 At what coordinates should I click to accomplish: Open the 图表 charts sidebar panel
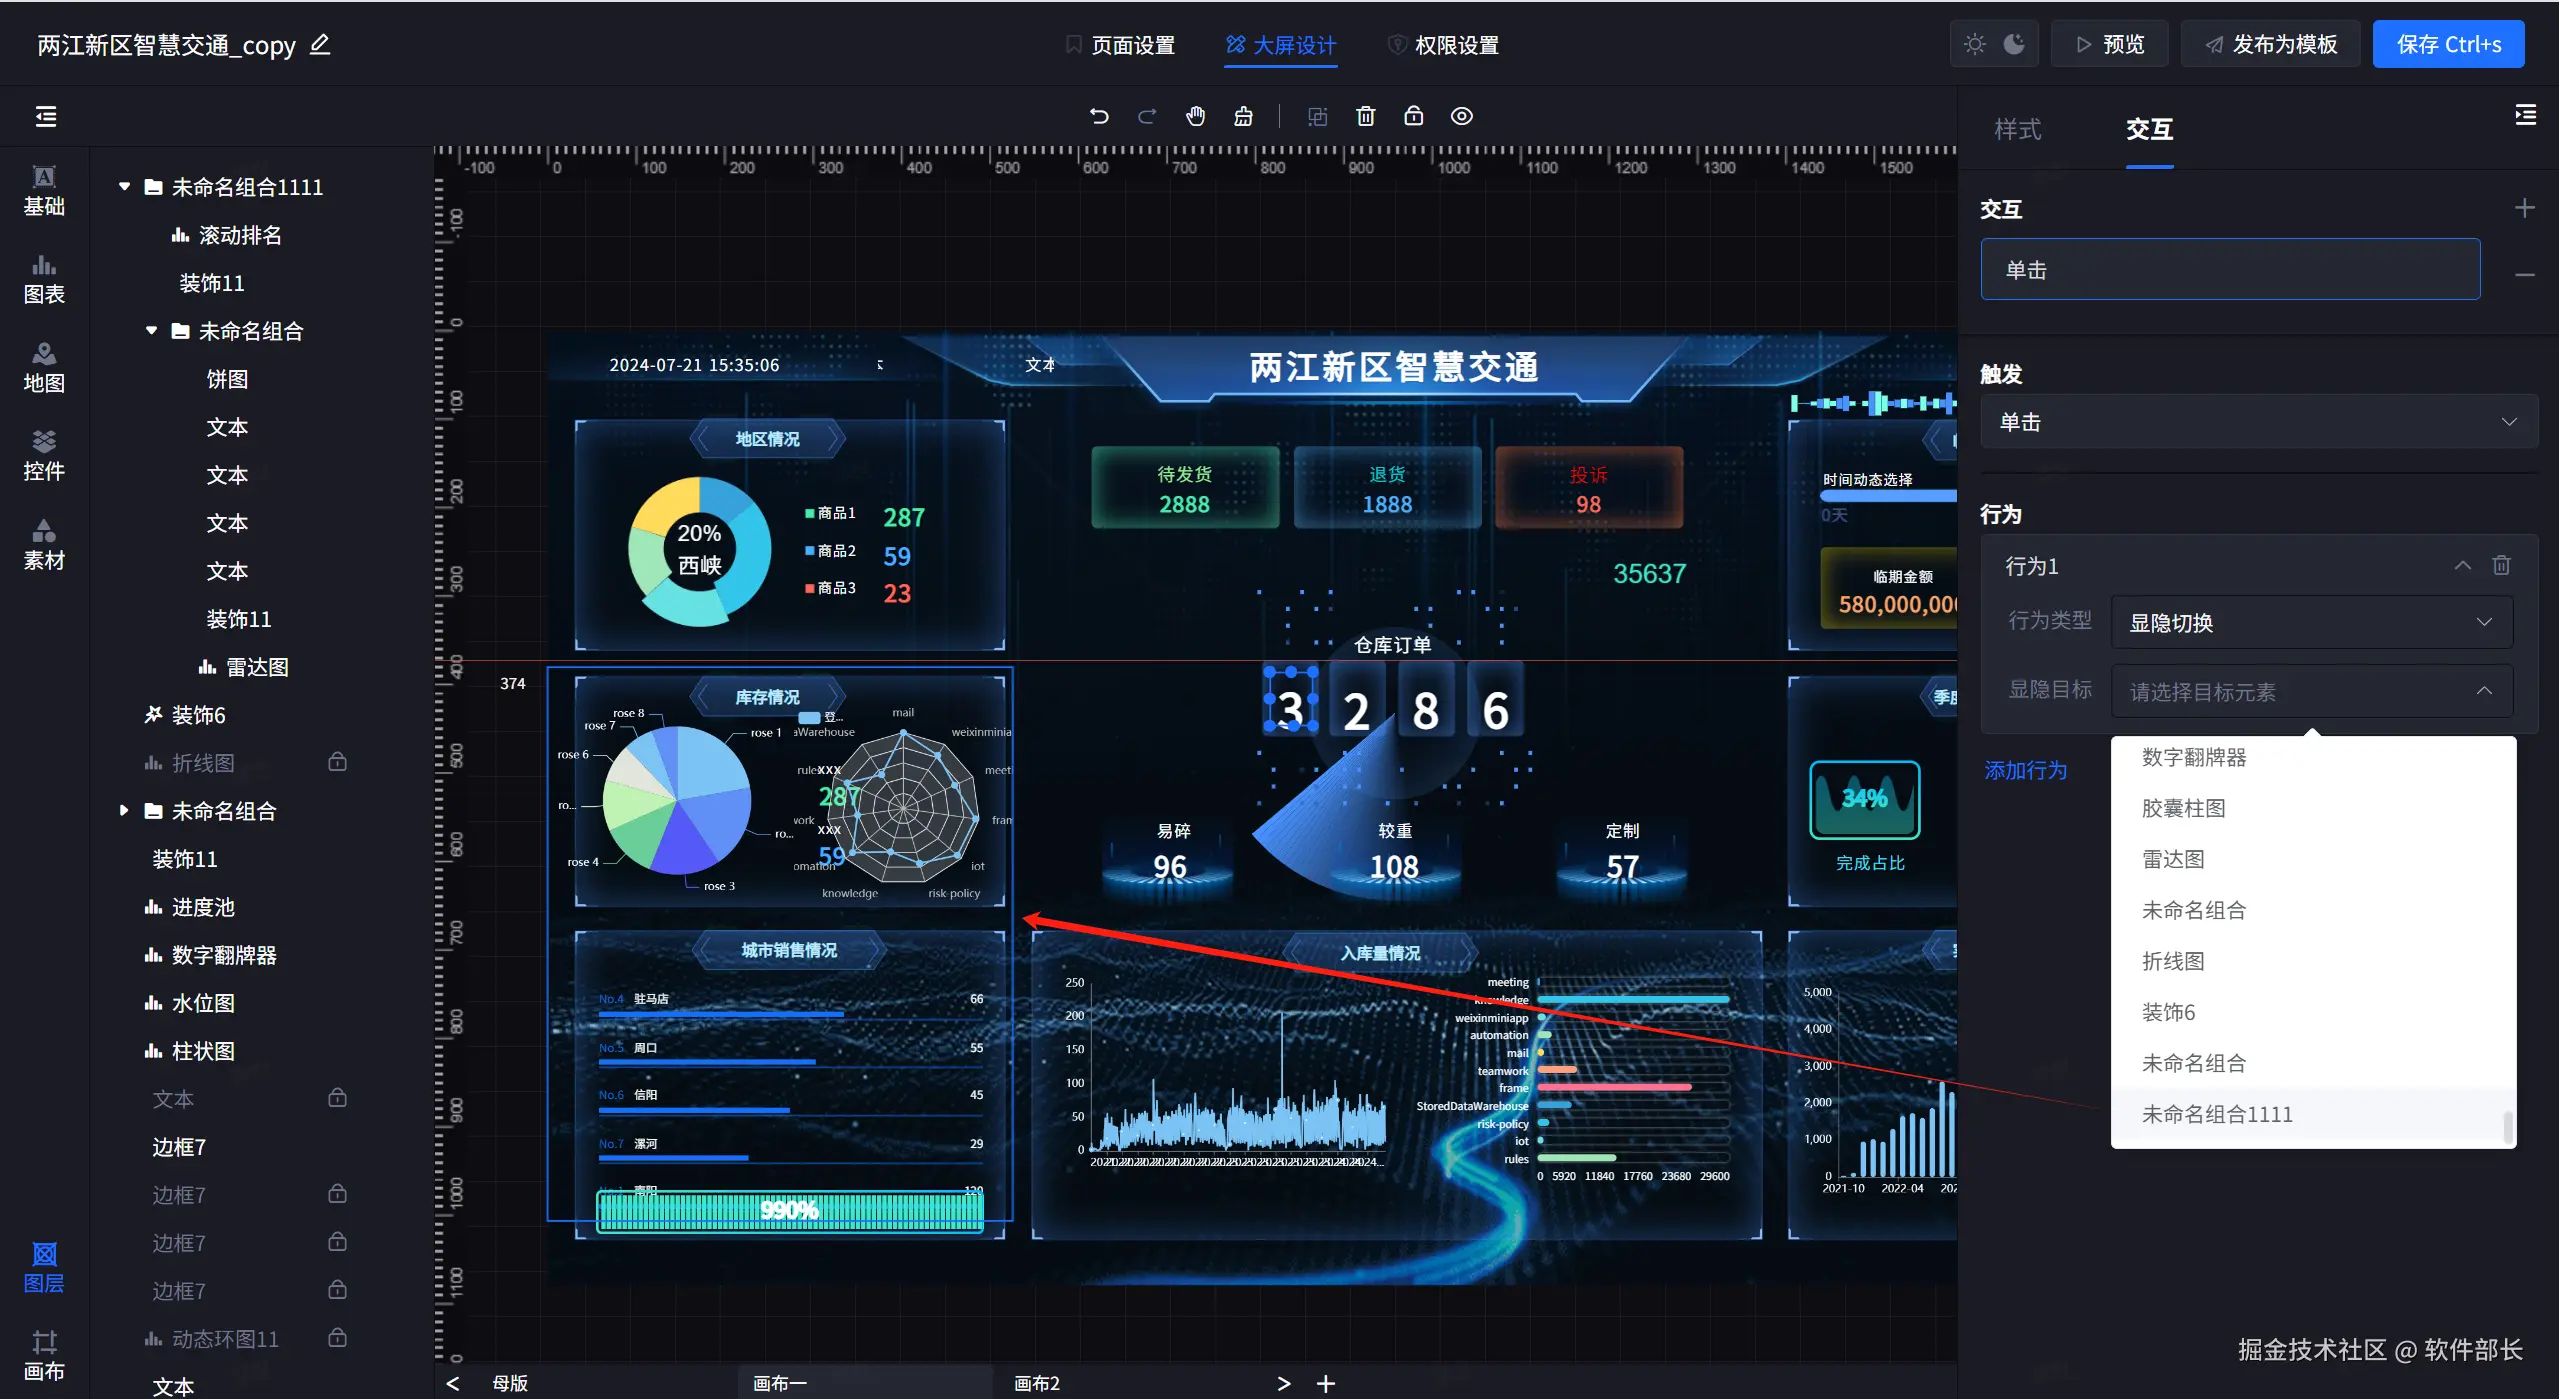[44, 277]
